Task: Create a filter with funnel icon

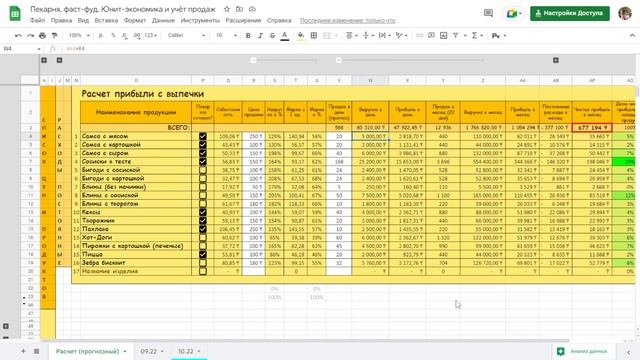Action: (456, 36)
